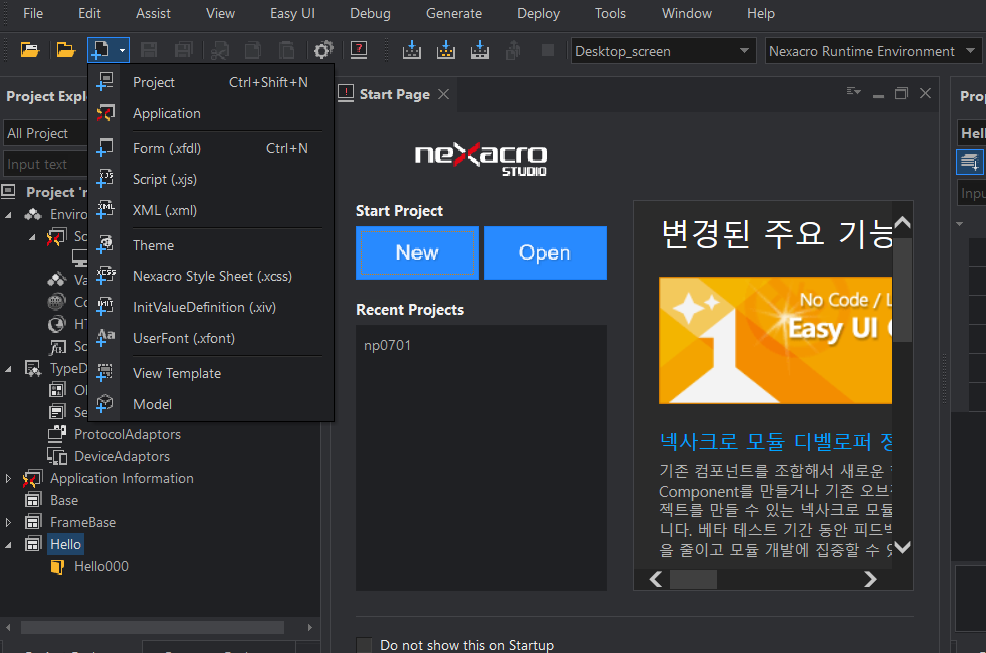This screenshot has height=653, width=986.
Task: Click the Properties panel list view icon
Action: 969,162
